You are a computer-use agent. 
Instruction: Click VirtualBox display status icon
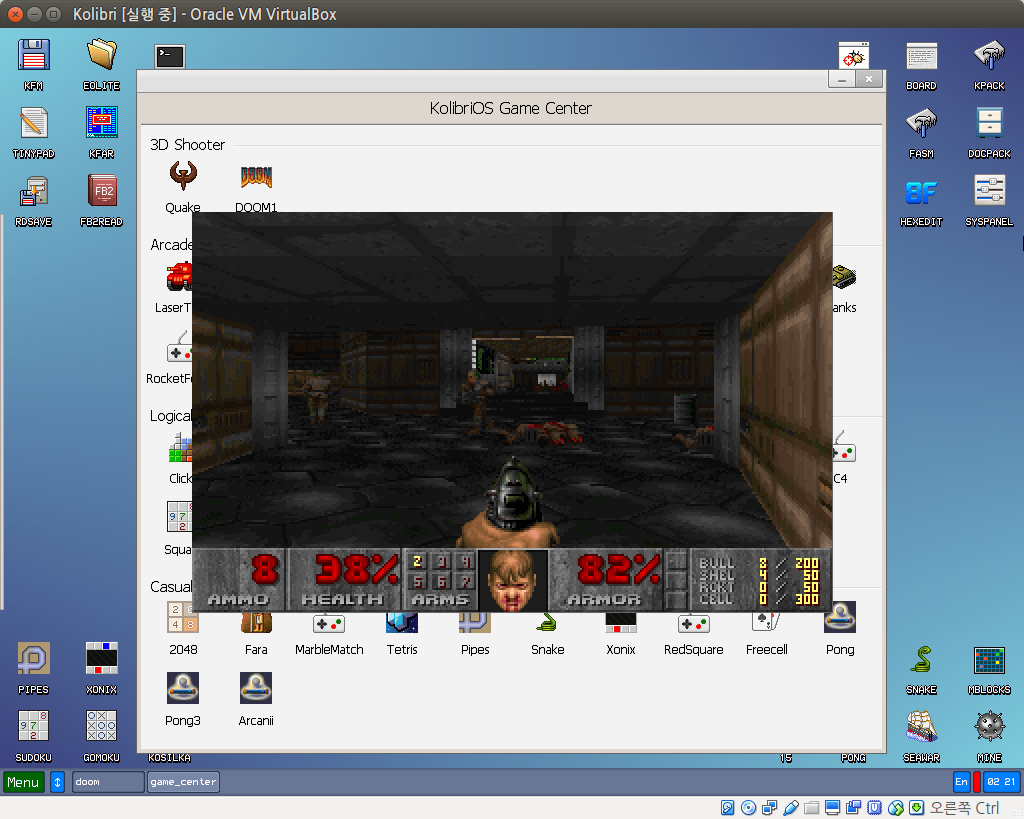click(x=833, y=808)
